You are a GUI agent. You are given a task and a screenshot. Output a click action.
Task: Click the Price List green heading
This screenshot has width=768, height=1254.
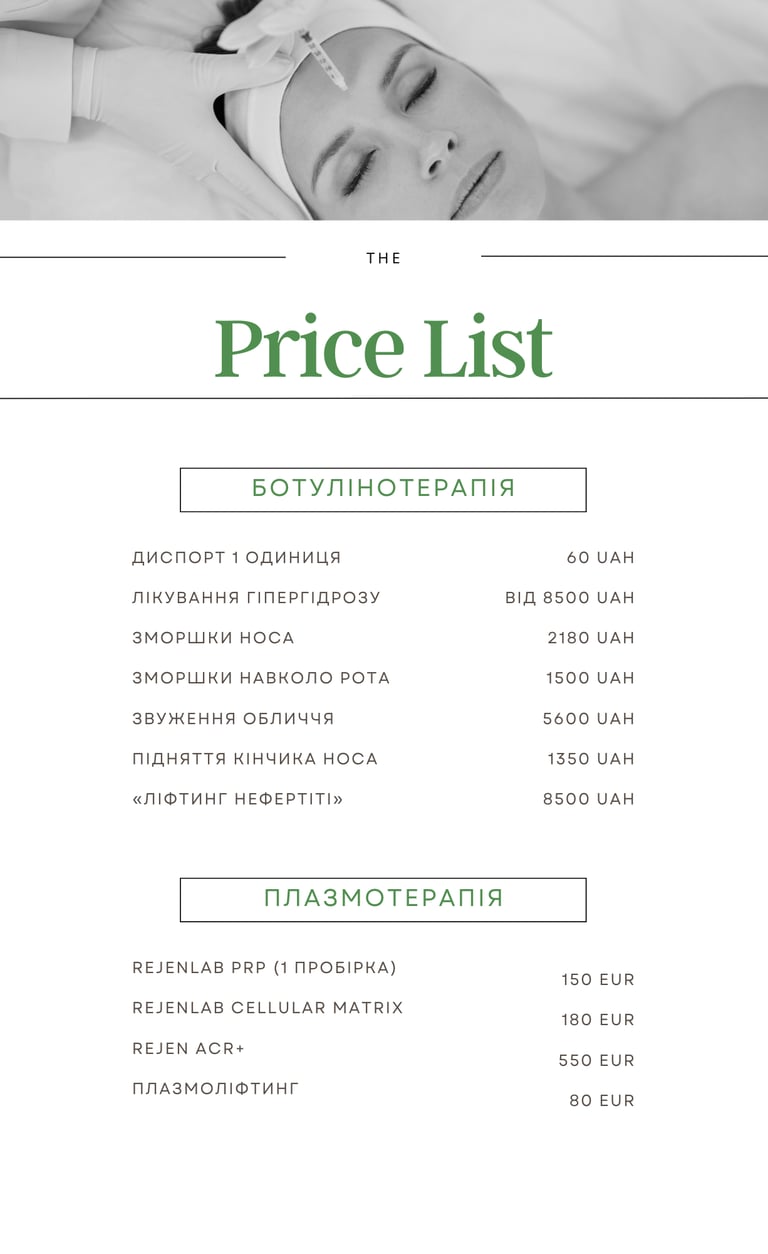tap(384, 347)
